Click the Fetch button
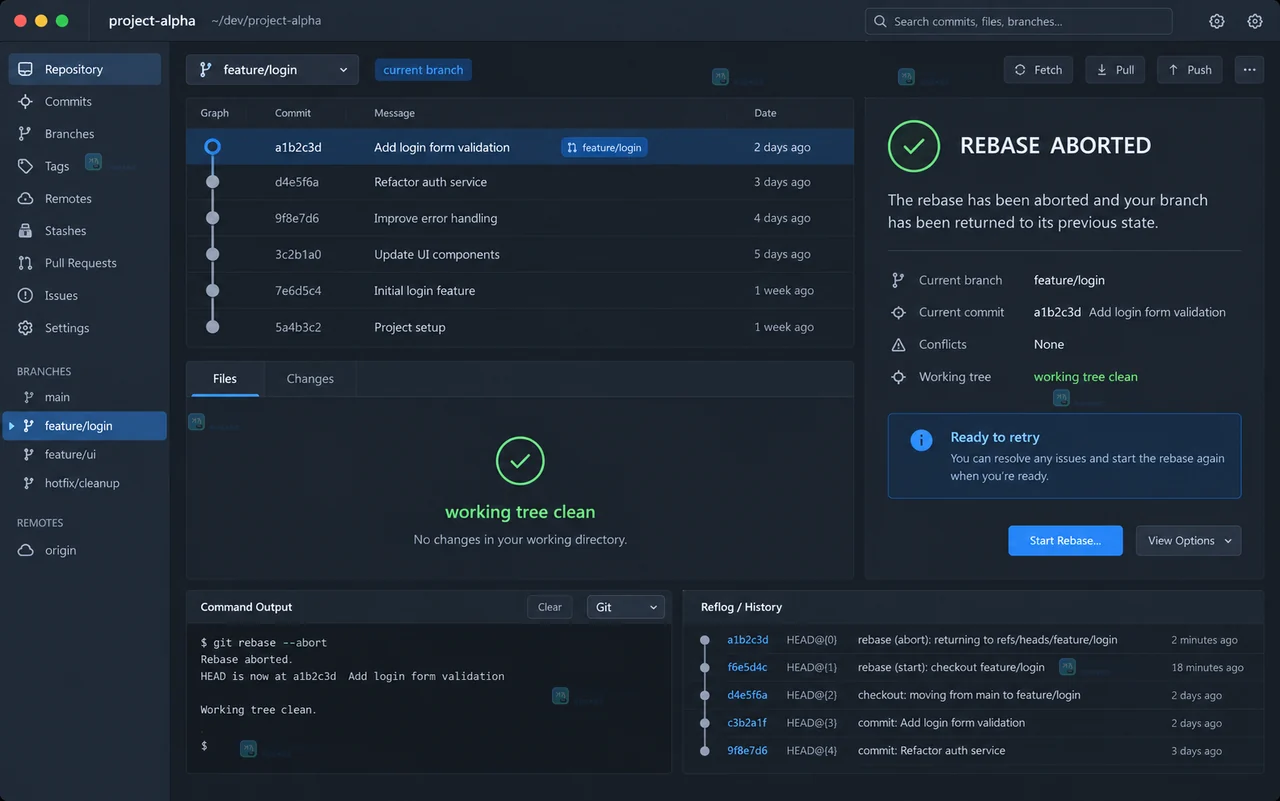The height and width of the screenshot is (801, 1280). click(x=1038, y=70)
